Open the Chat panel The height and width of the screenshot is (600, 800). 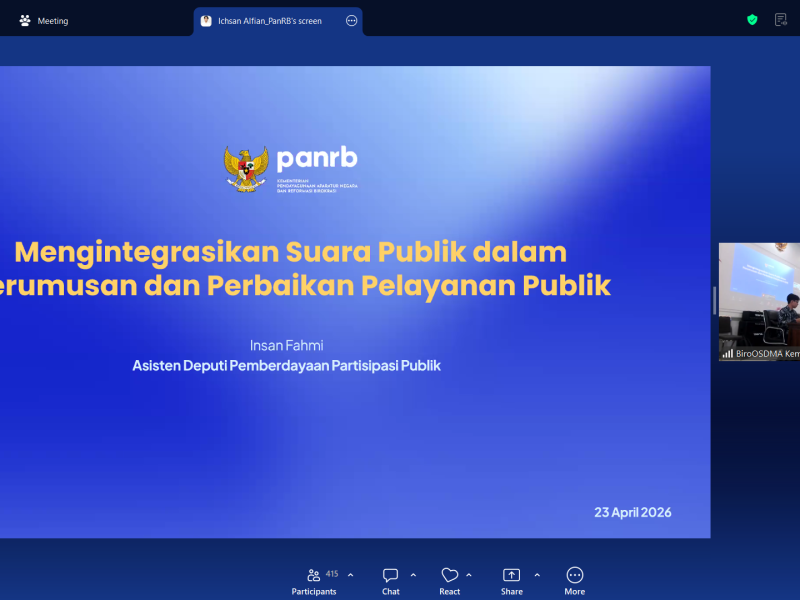[390, 575]
